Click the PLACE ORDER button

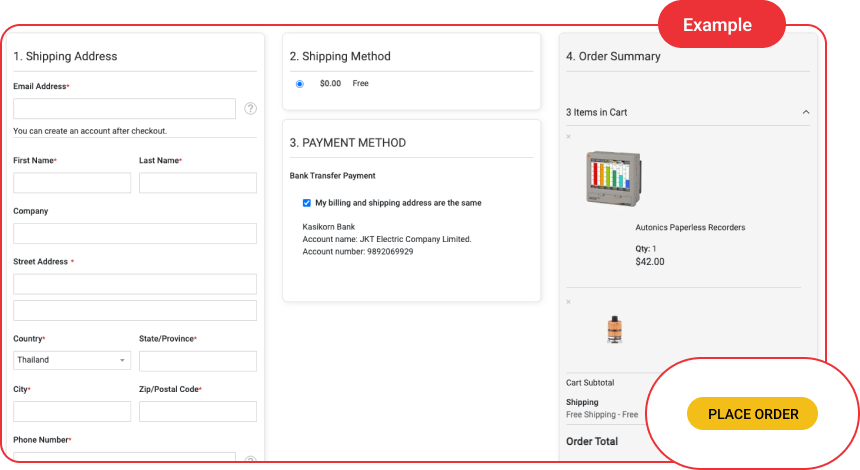coord(752,414)
